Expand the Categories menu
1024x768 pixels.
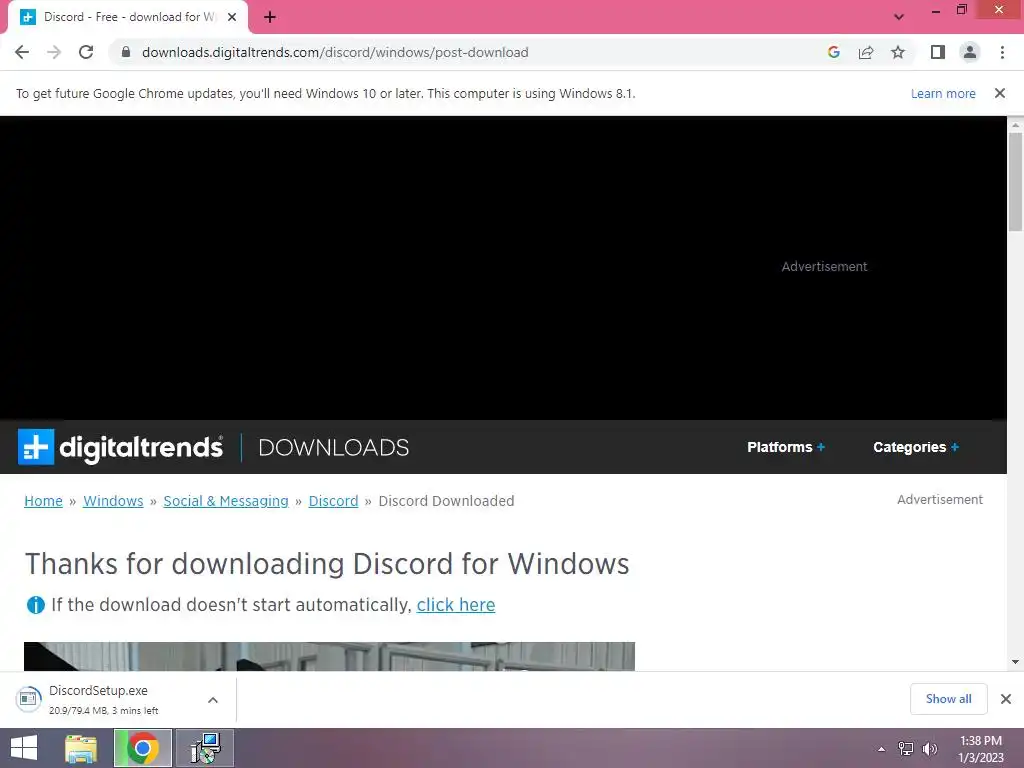click(x=916, y=447)
